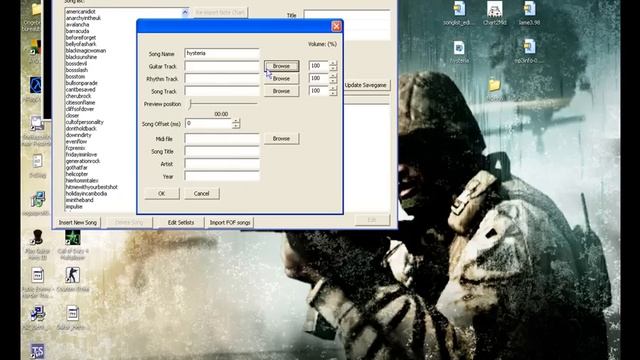
Task: Open Edit Setlists in editor window
Action: click(181, 222)
